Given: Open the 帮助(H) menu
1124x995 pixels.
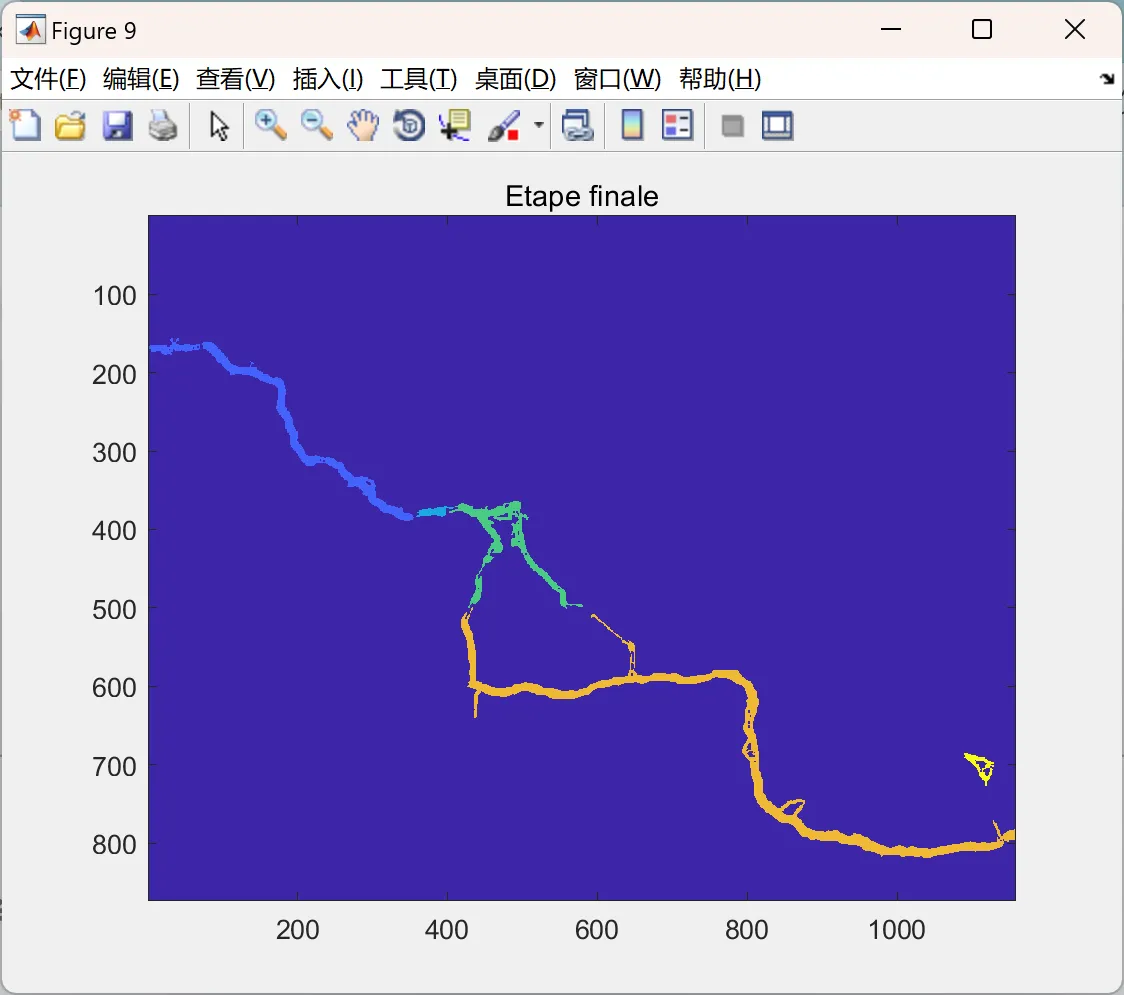Looking at the screenshot, I should pos(720,79).
